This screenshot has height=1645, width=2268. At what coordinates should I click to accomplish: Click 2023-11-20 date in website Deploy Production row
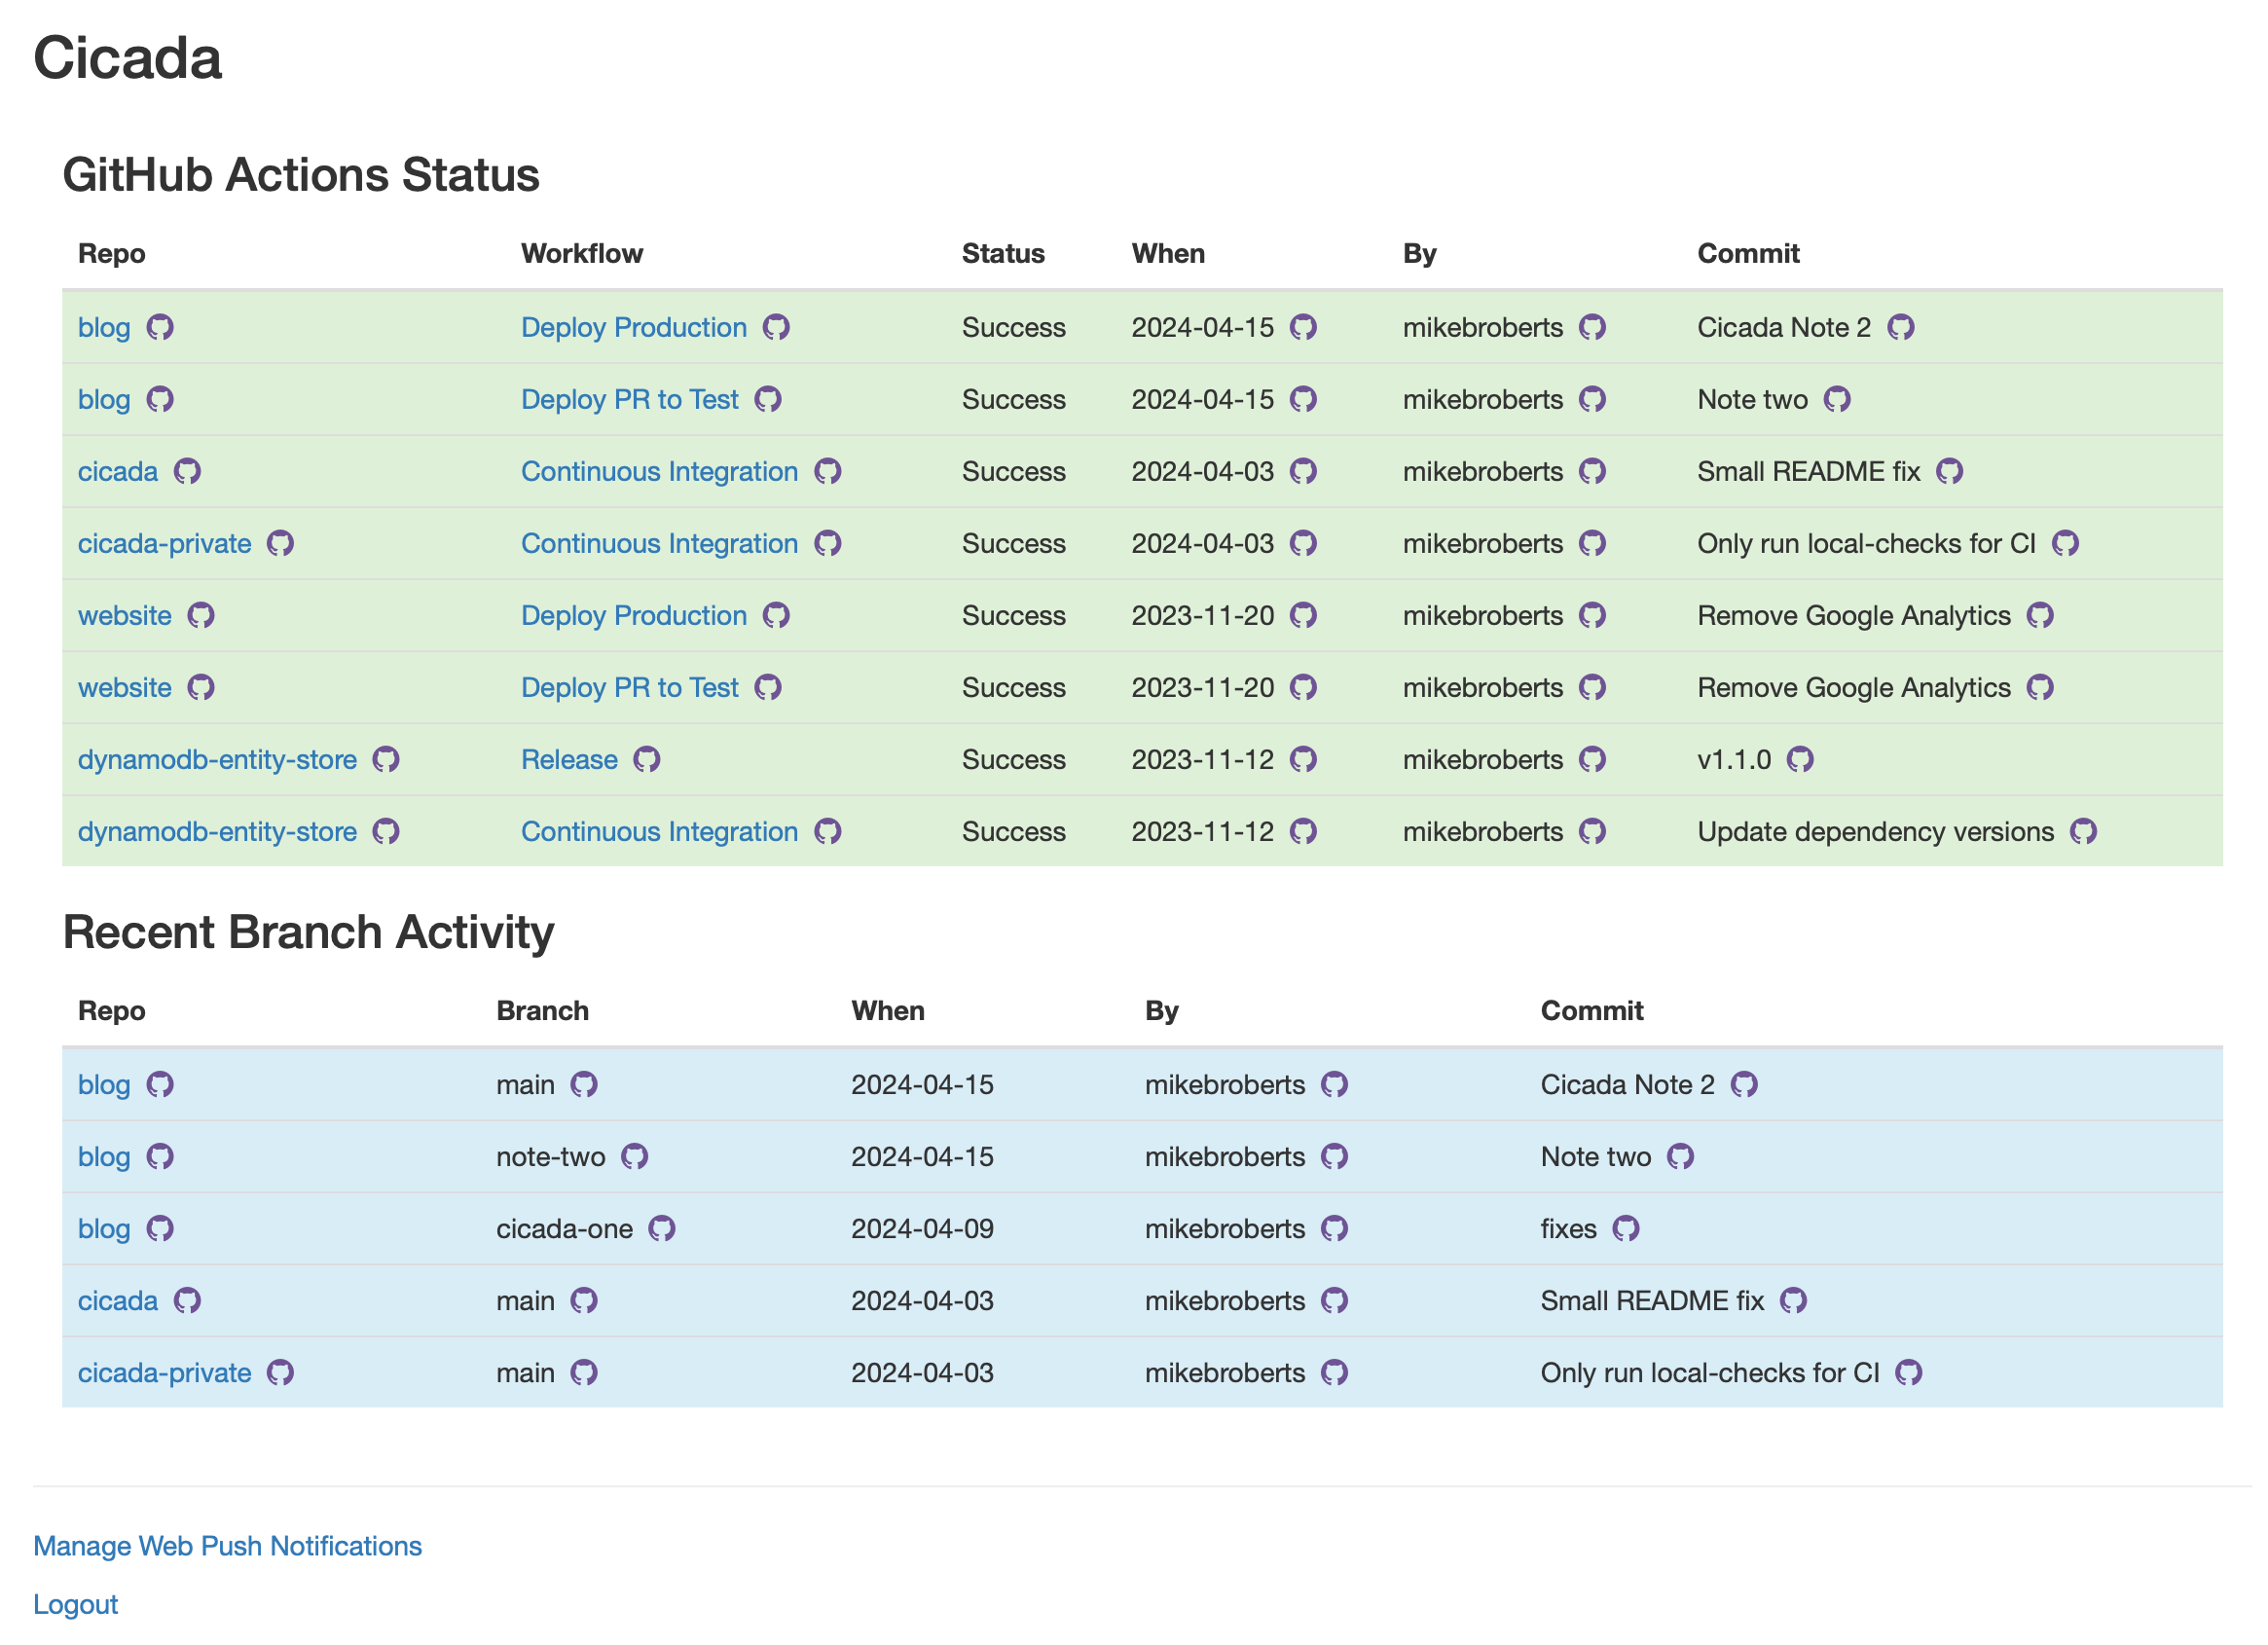pyautogui.click(x=1203, y=615)
